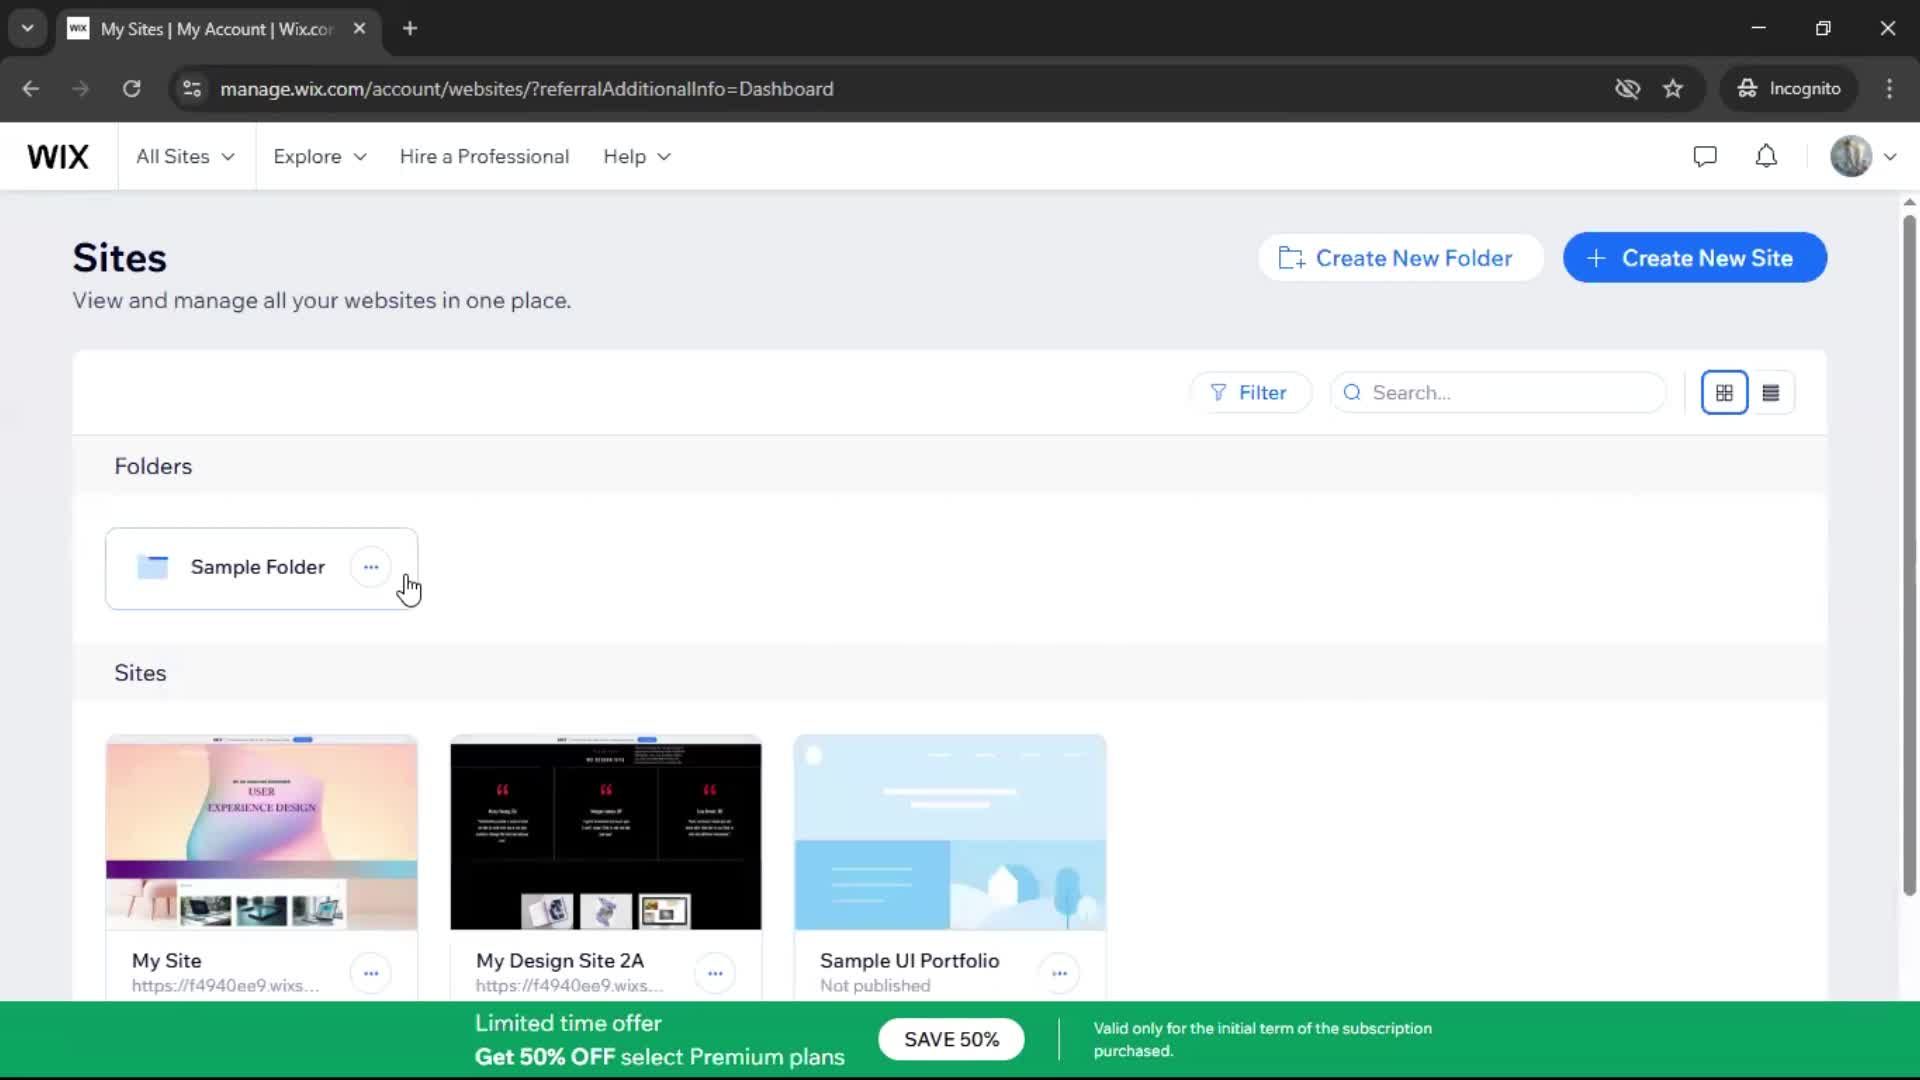The width and height of the screenshot is (1920, 1080).
Task: Bookmark this tab with the star
Action: tap(1673, 89)
